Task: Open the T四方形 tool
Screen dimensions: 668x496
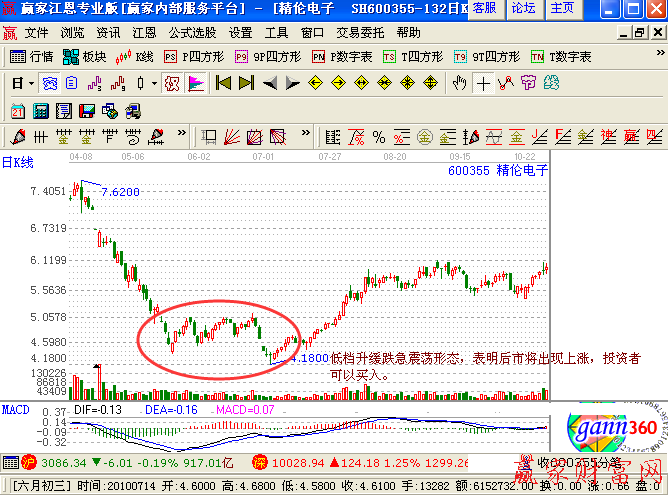Action: click(x=413, y=57)
